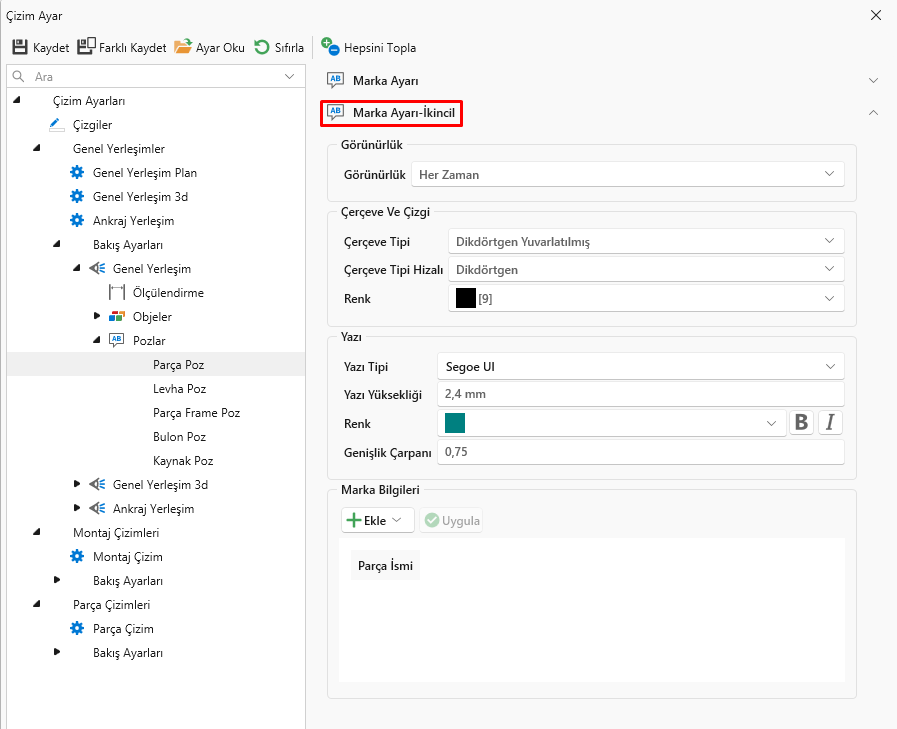Expand the Objeler tree node

(x=97, y=317)
